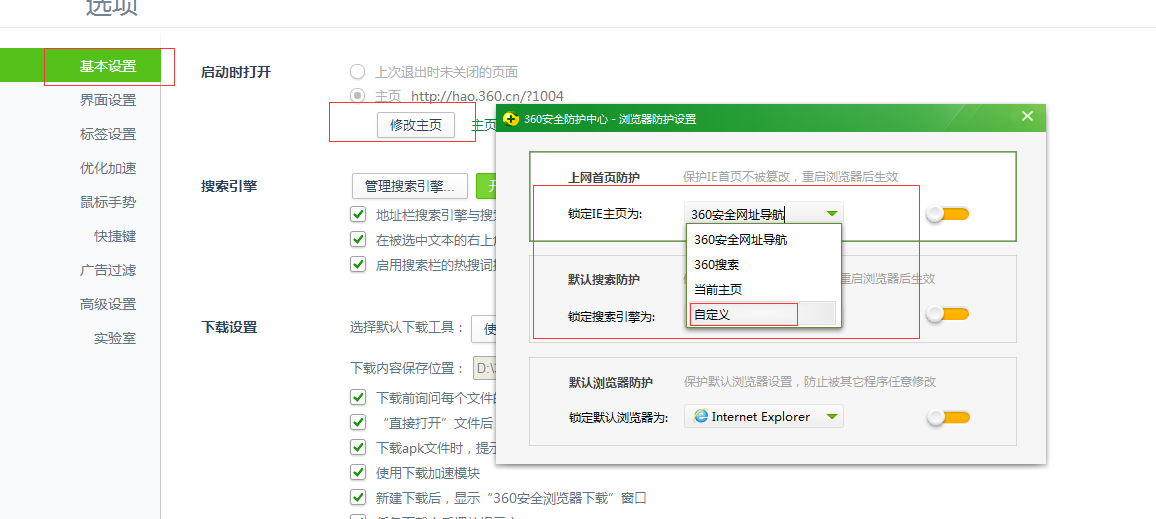Toggle checkbox 使用下载加速模块

[x=358, y=472]
